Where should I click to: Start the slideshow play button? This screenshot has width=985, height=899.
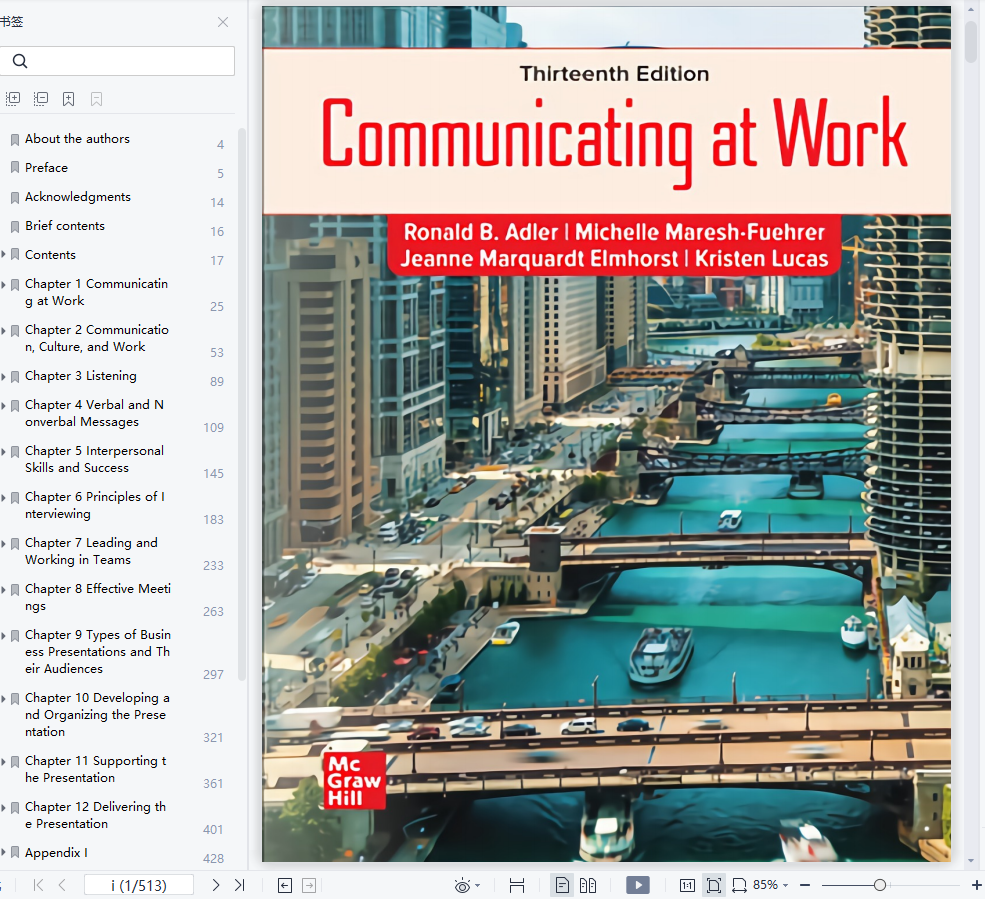(638, 885)
